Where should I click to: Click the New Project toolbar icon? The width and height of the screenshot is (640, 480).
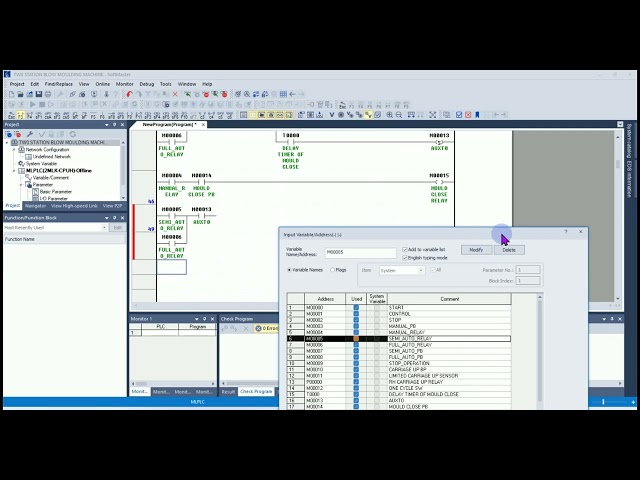tap(11, 94)
